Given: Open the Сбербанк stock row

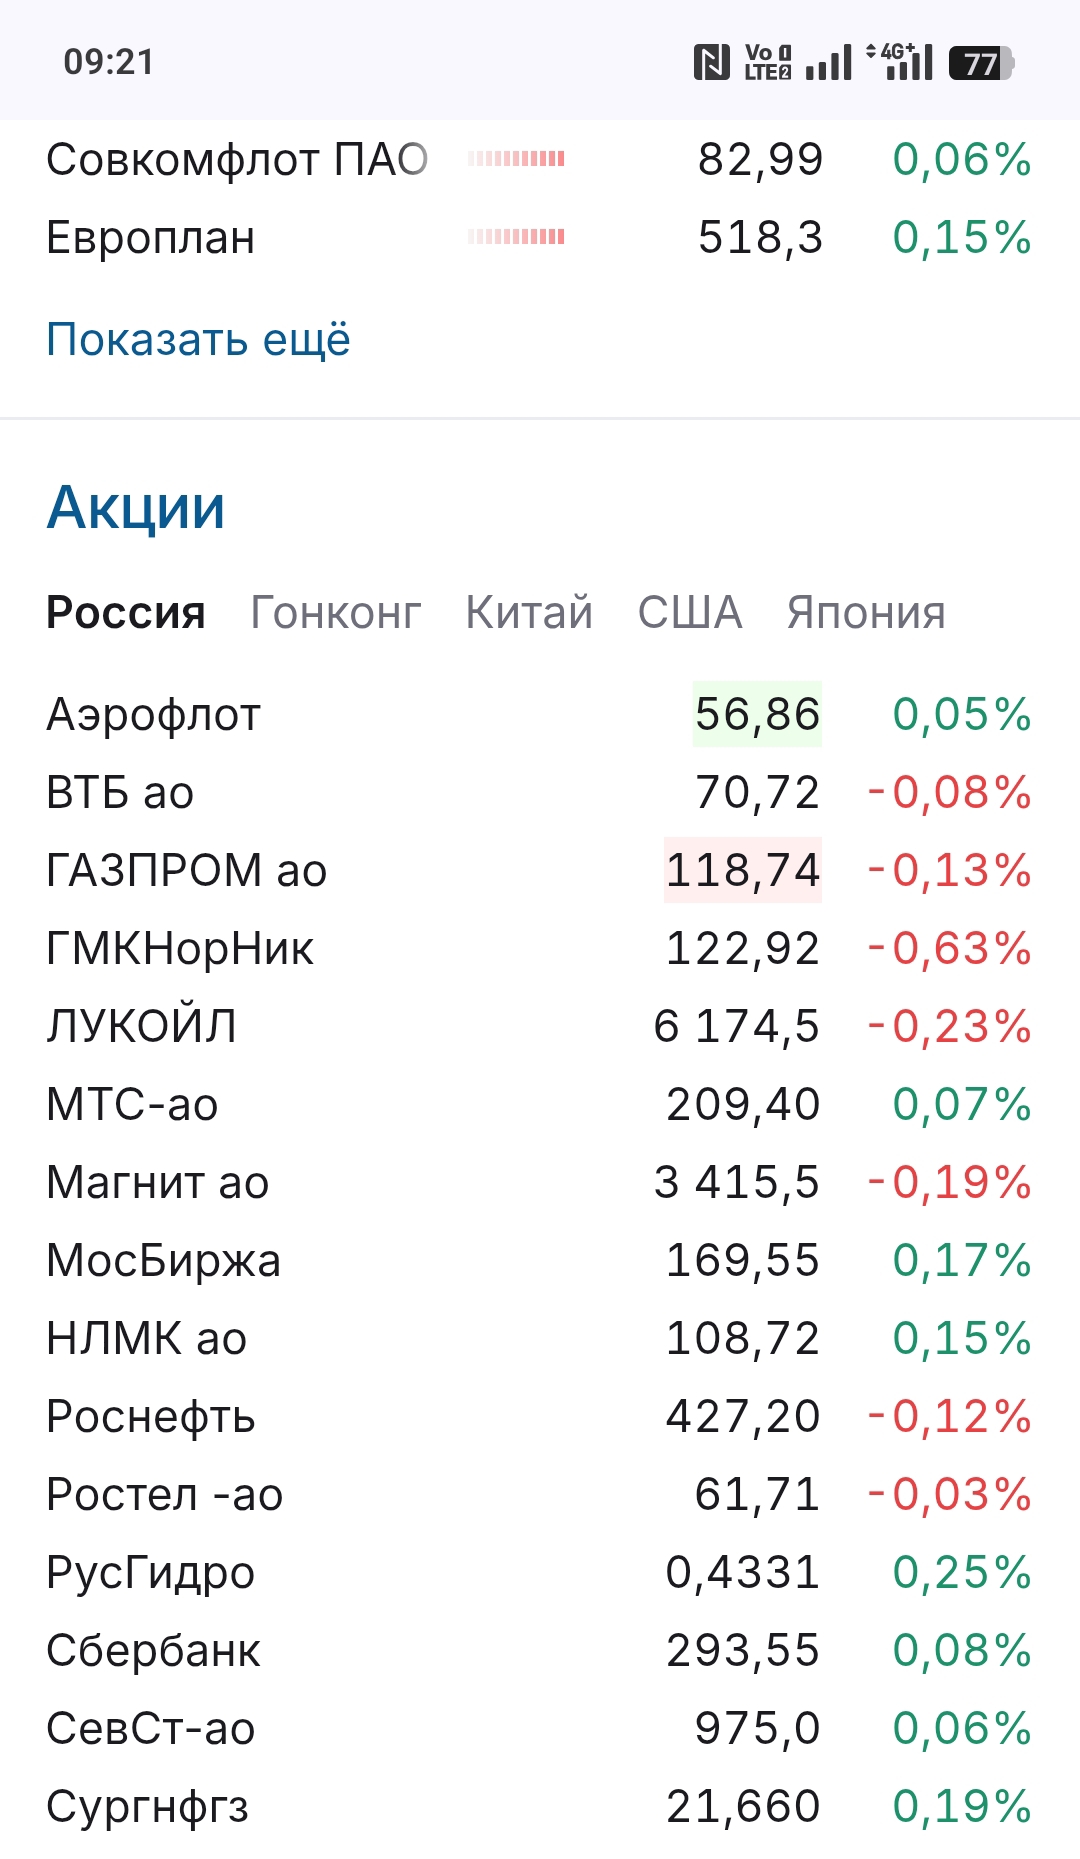Looking at the screenshot, I should click(154, 1651).
